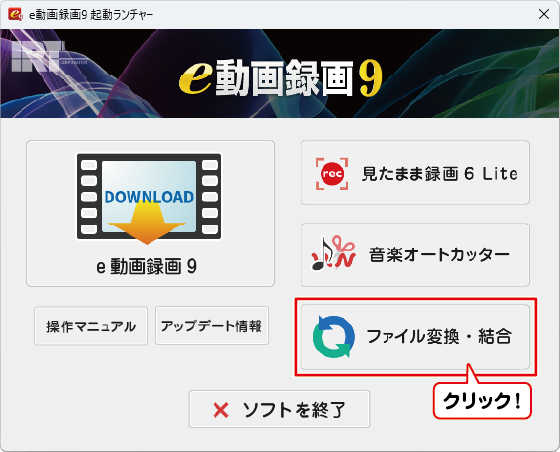Click the title bar text 起動ランチャー
This screenshot has height=452, width=560.
click(x=121, y=15)
